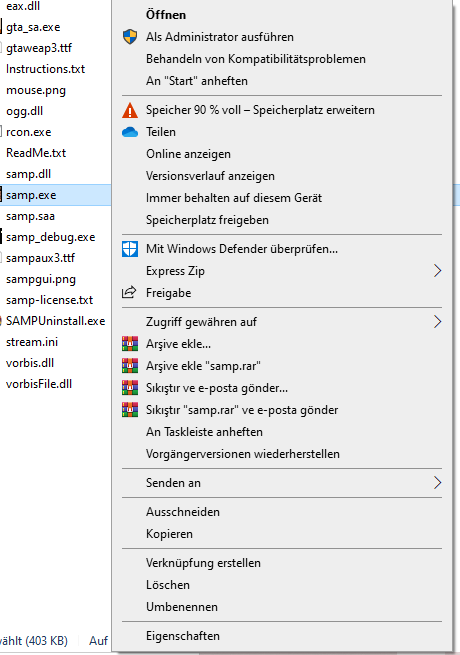Click the WinRAR icon next to Arşive ekle...

click(x=130, y=344)
